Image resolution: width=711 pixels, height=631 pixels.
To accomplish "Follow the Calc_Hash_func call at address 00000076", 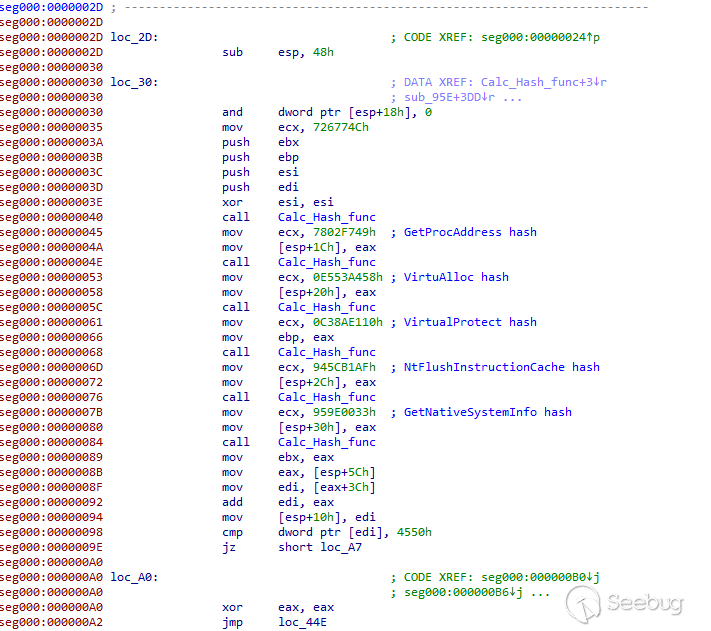I will tap(326, 397).
